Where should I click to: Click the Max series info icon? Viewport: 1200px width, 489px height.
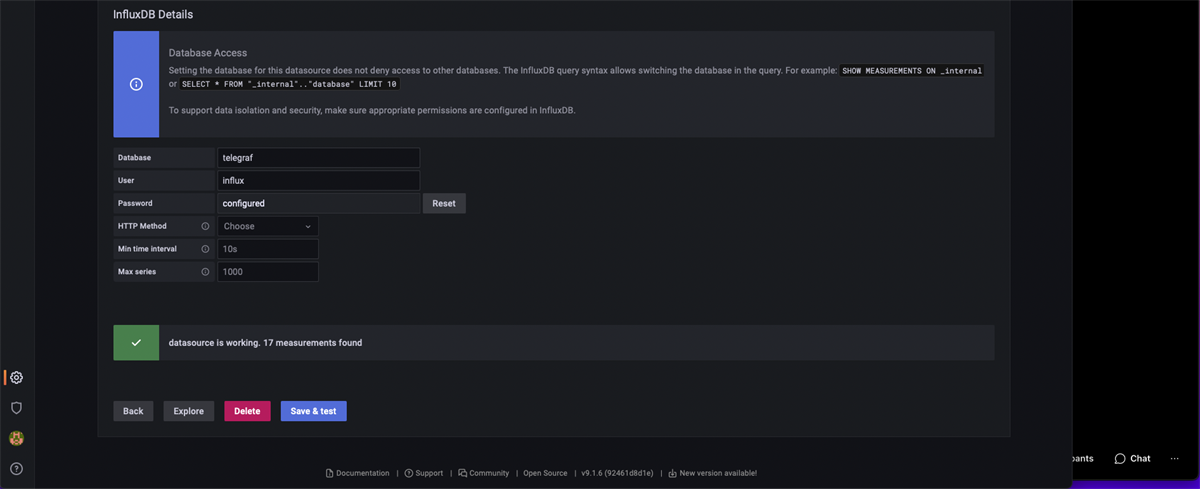click(205, 272)
